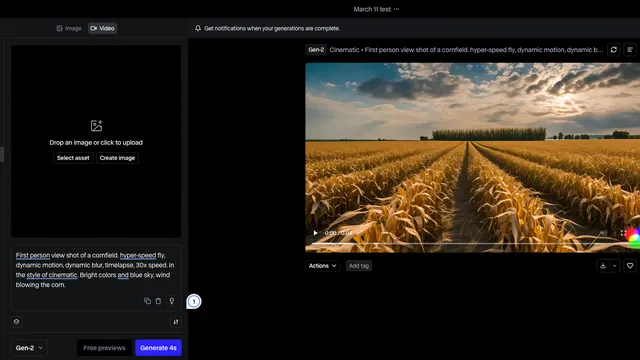The height and width of the screenshot is (360, 640).
Task: Expand the Gen-2 model dropdown
Action: click(29, 348)
